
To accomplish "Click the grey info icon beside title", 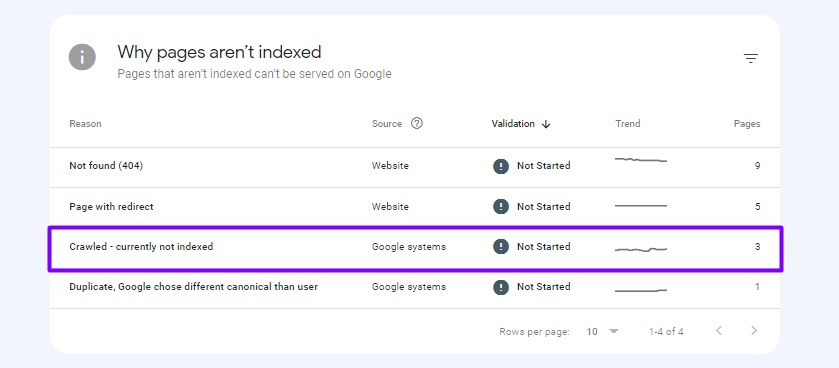I will click(82, 57).
